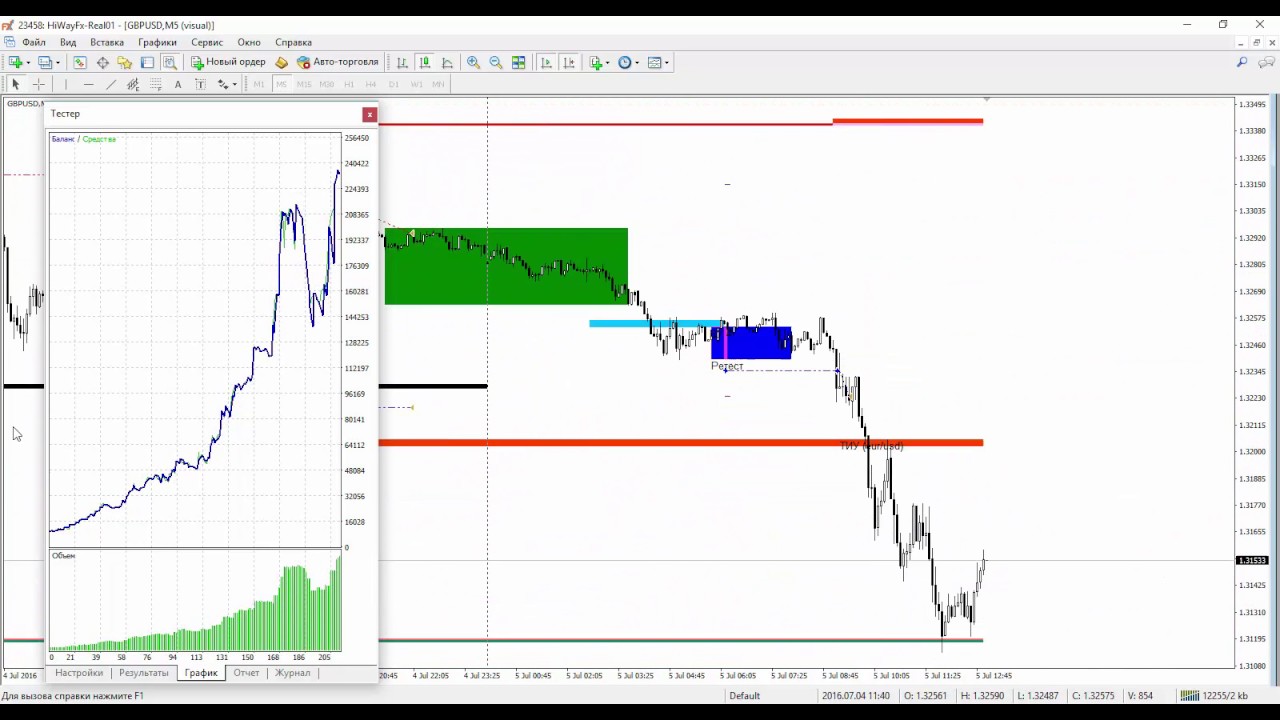Click the current price label 1.31533
This screenshot has height=720, width=1280.
click(x=1253, y=561)
